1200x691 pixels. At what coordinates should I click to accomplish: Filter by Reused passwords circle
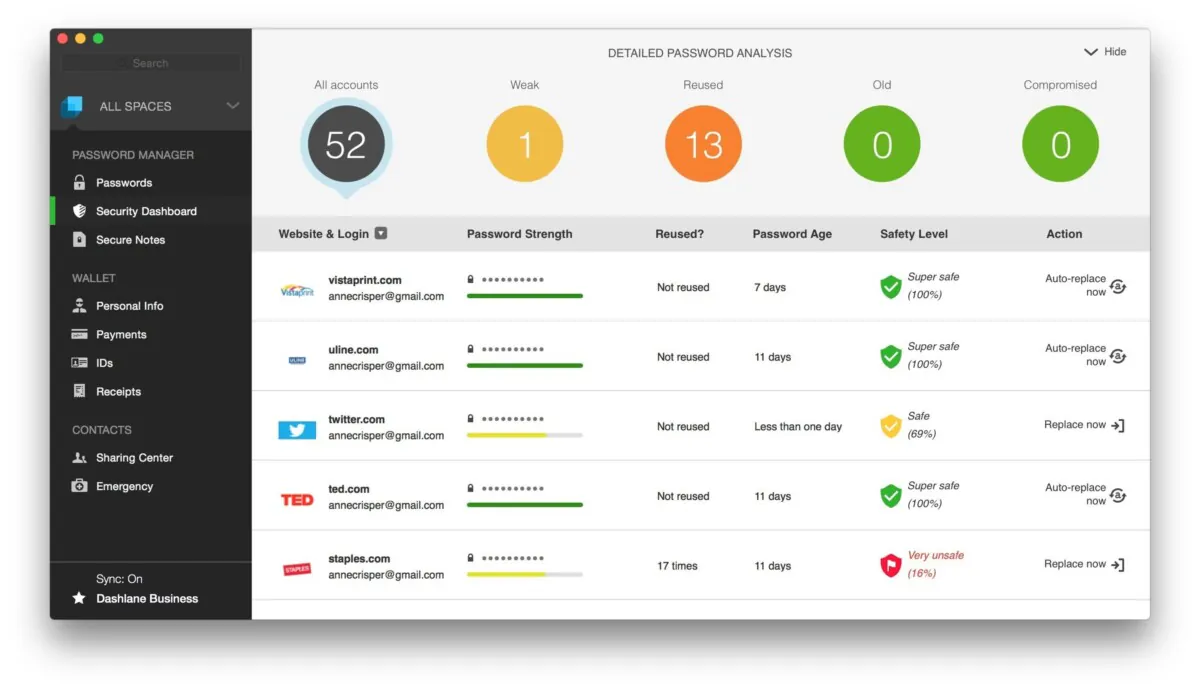(x=703, y=145)
